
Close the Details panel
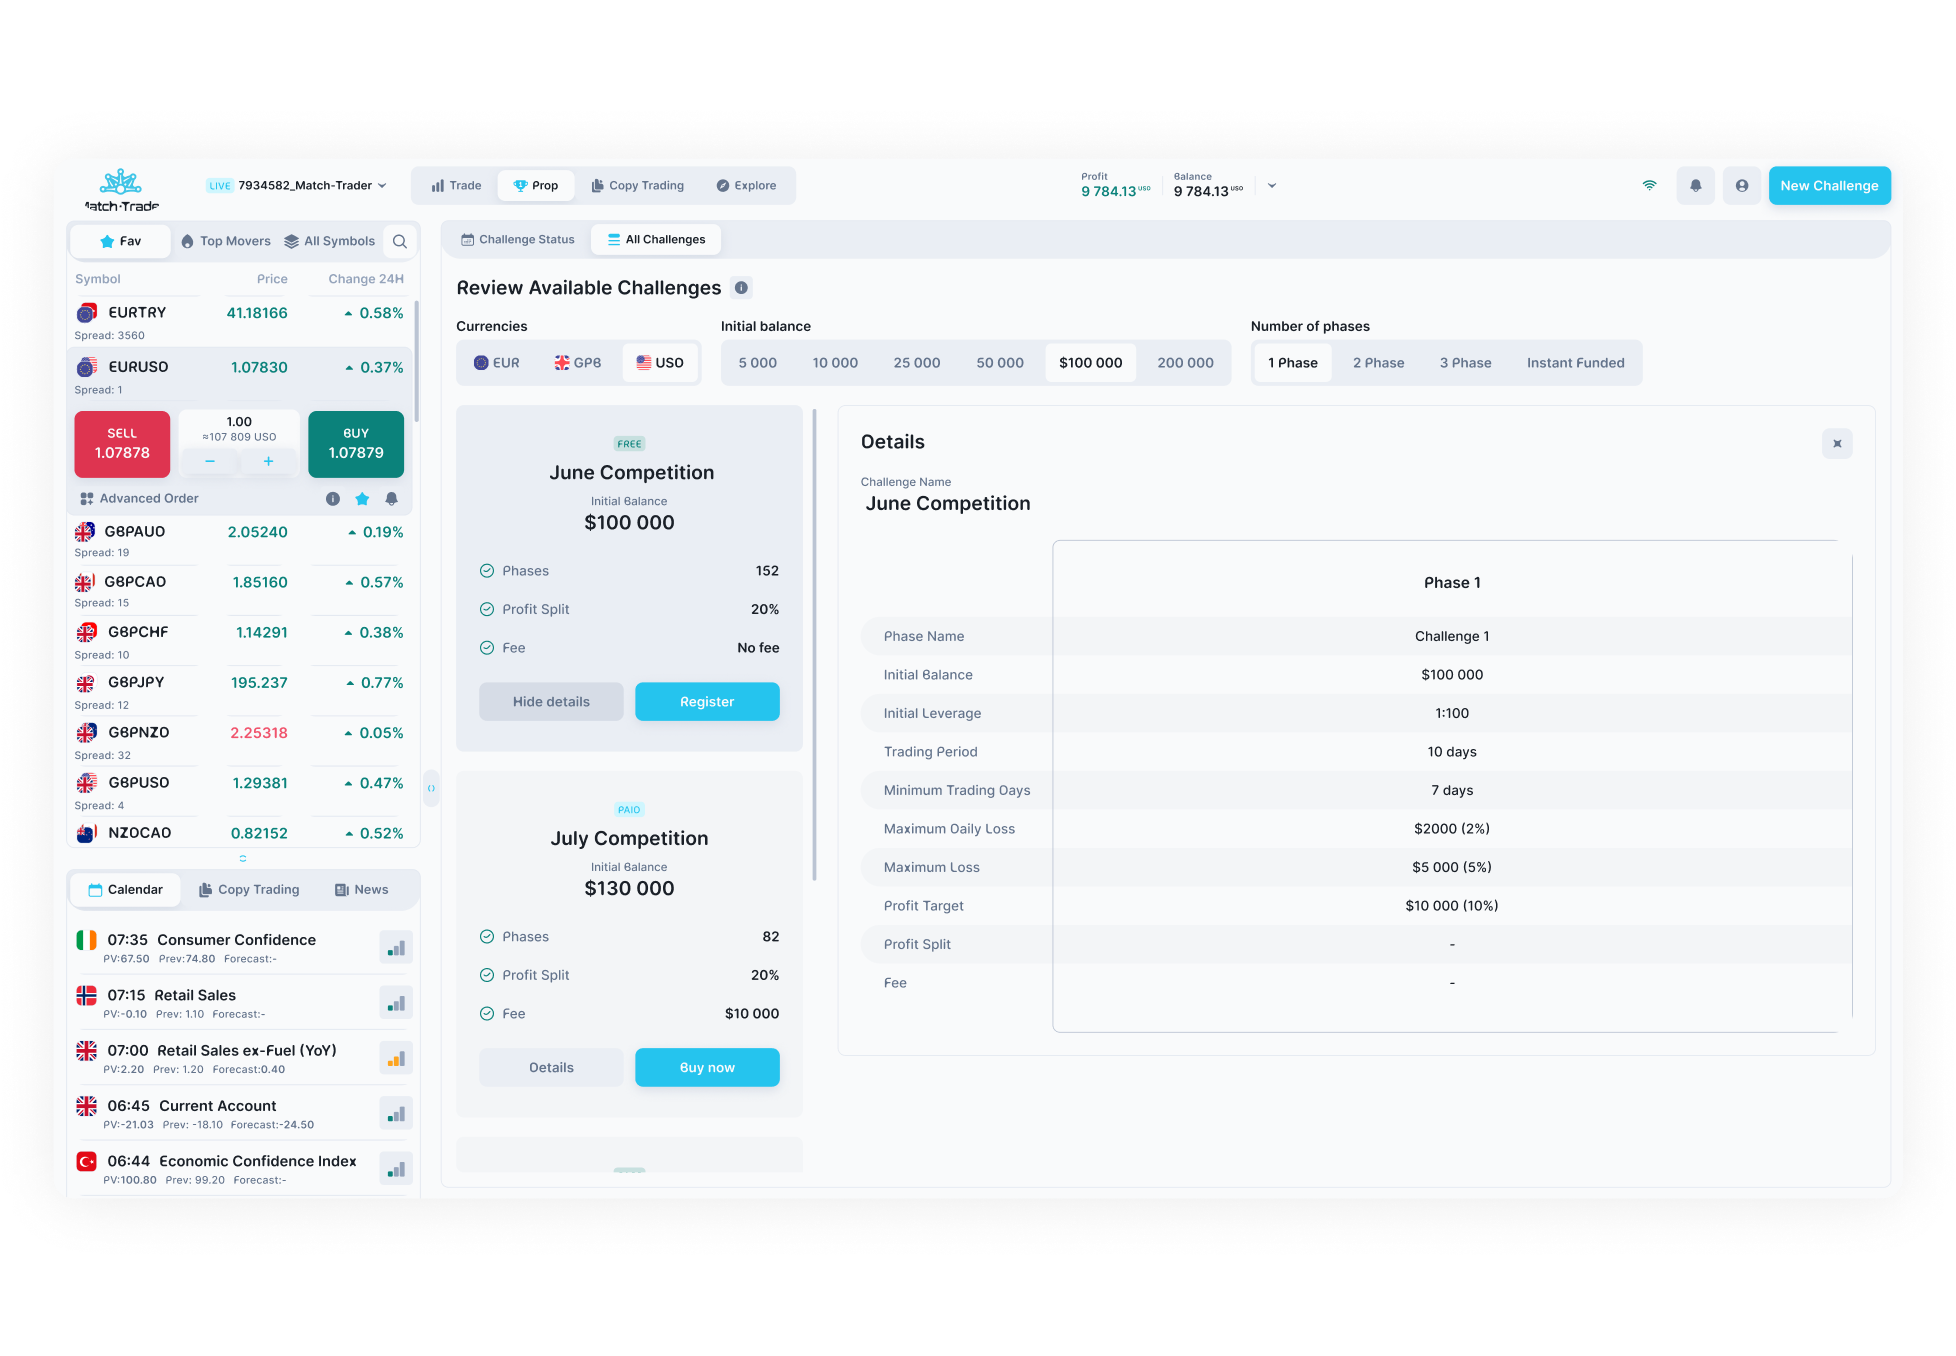coord(1836,444)
